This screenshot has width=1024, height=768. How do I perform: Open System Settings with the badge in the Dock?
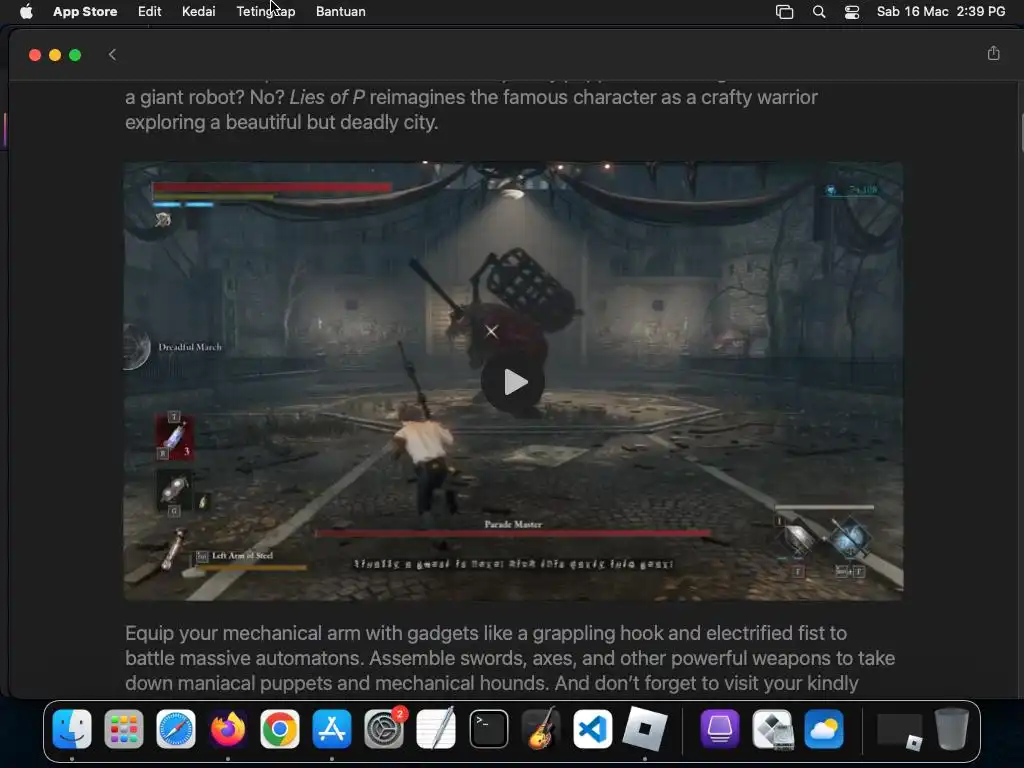tap(384, 729)
